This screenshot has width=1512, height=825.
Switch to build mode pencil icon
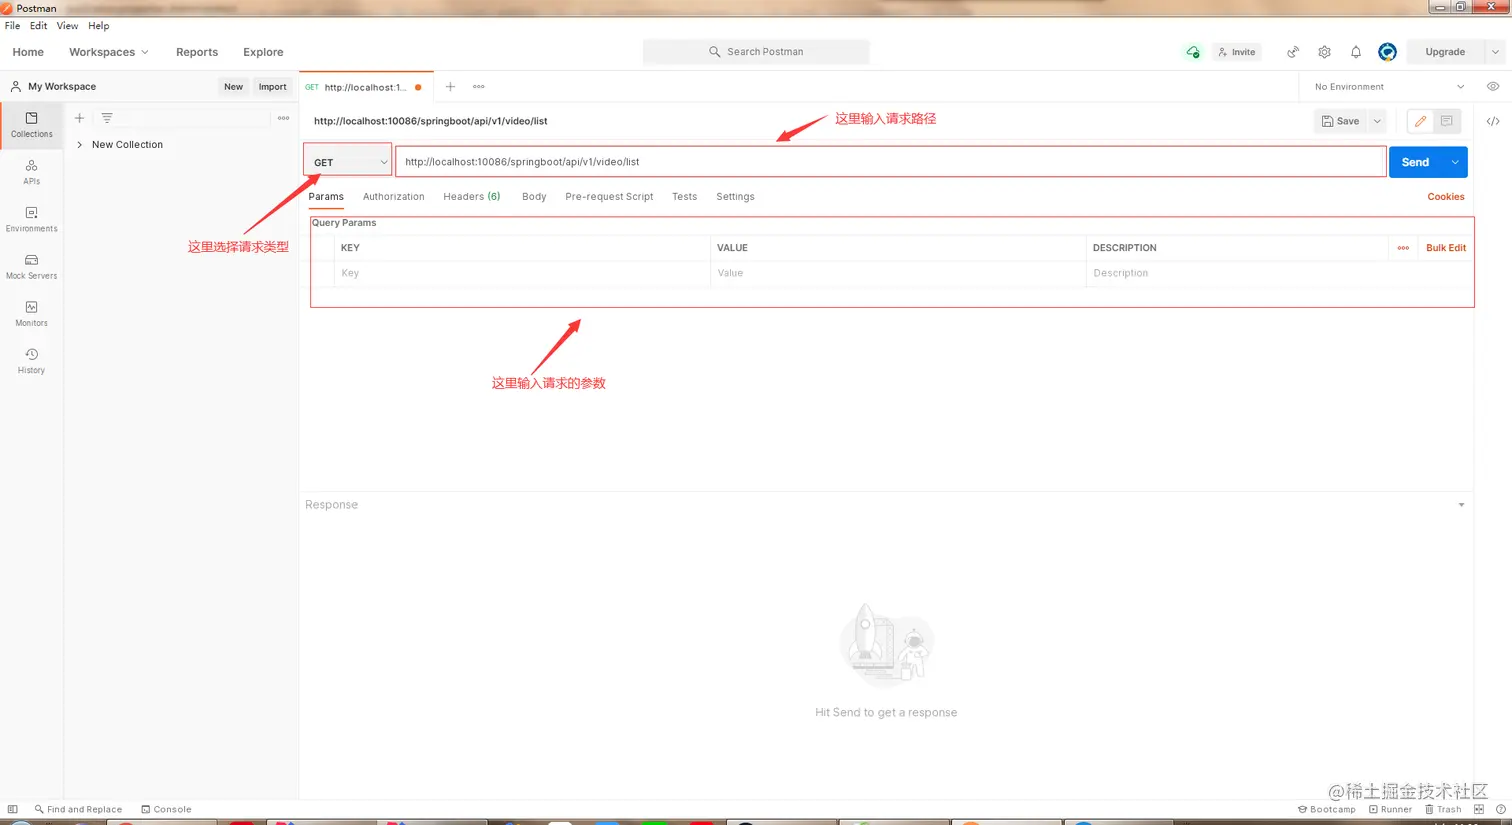[x=1420, y=121]
